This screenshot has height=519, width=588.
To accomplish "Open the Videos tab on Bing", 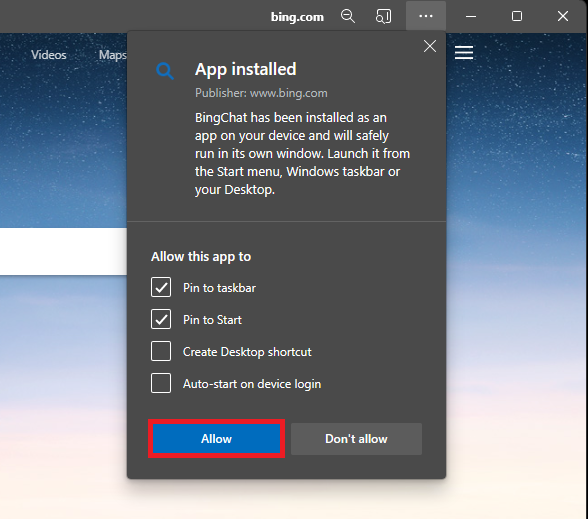I will [49, 55].
